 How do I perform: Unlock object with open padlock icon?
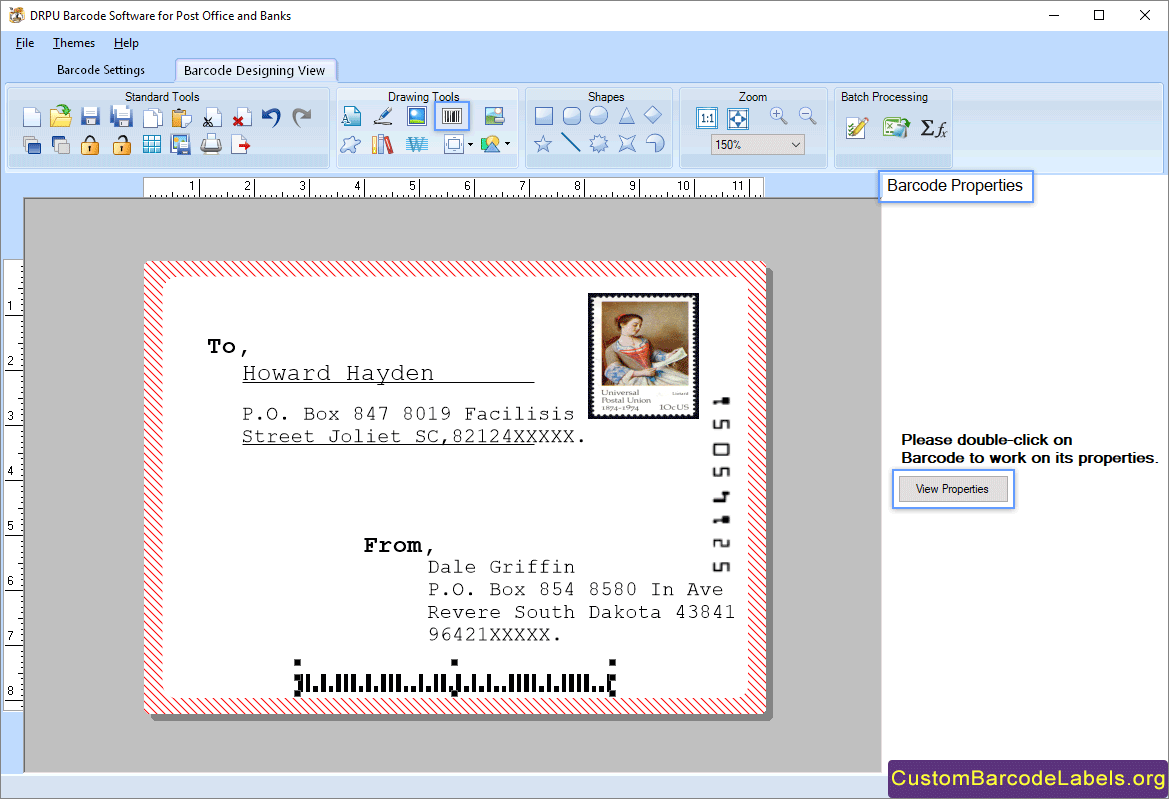coord(122,145)
